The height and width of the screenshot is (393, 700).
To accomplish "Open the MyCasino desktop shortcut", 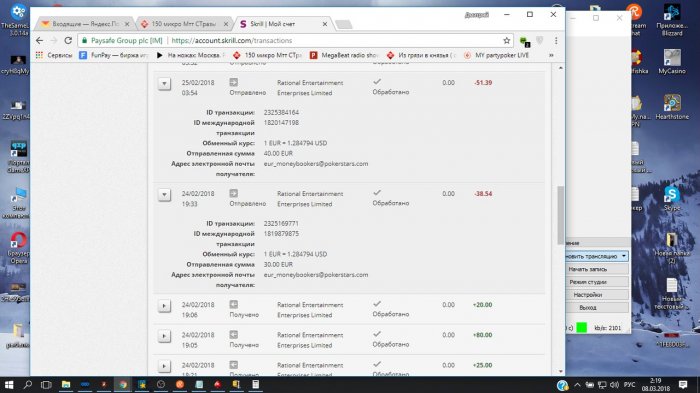I will tap(672, 62).
